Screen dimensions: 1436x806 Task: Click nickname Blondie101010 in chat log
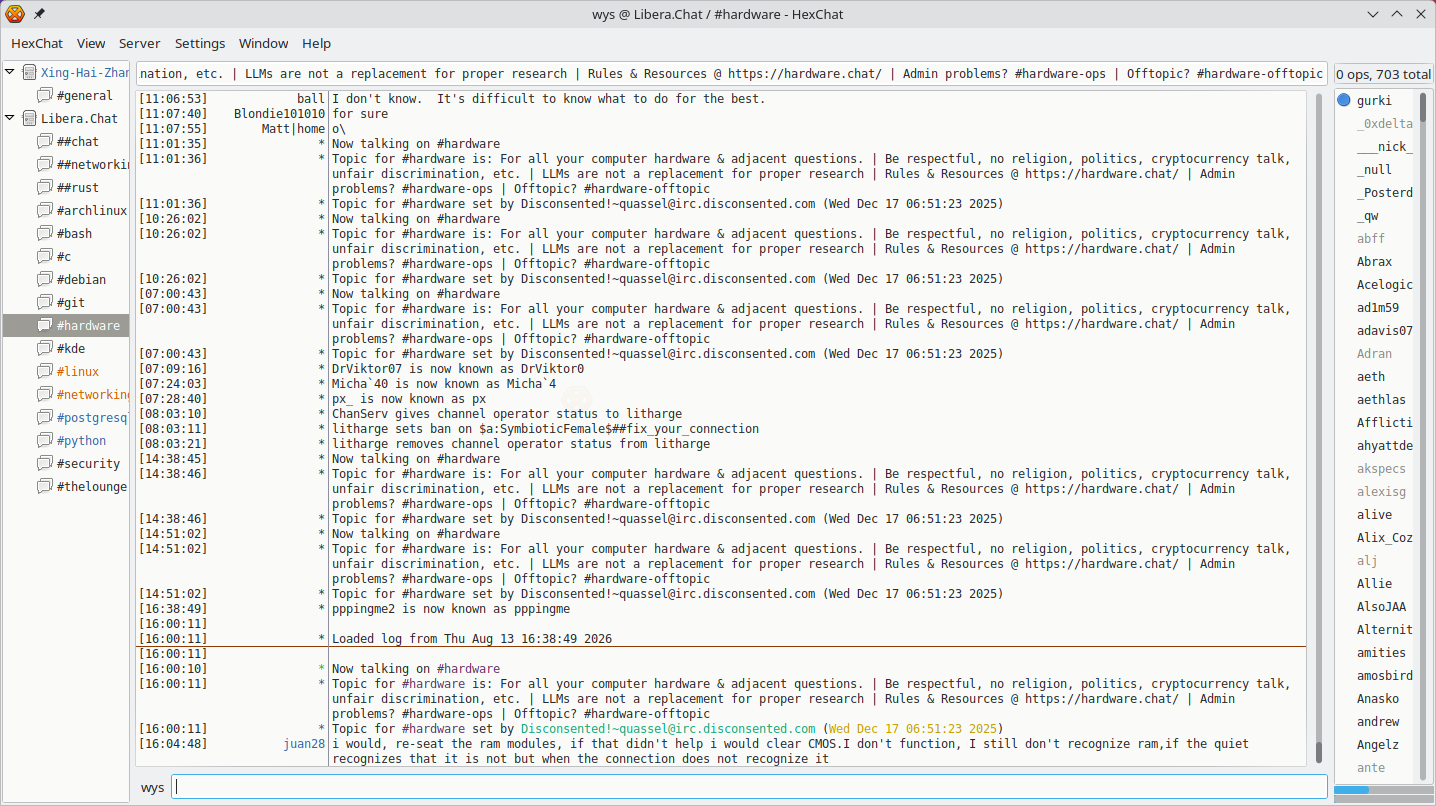(279, 114)
